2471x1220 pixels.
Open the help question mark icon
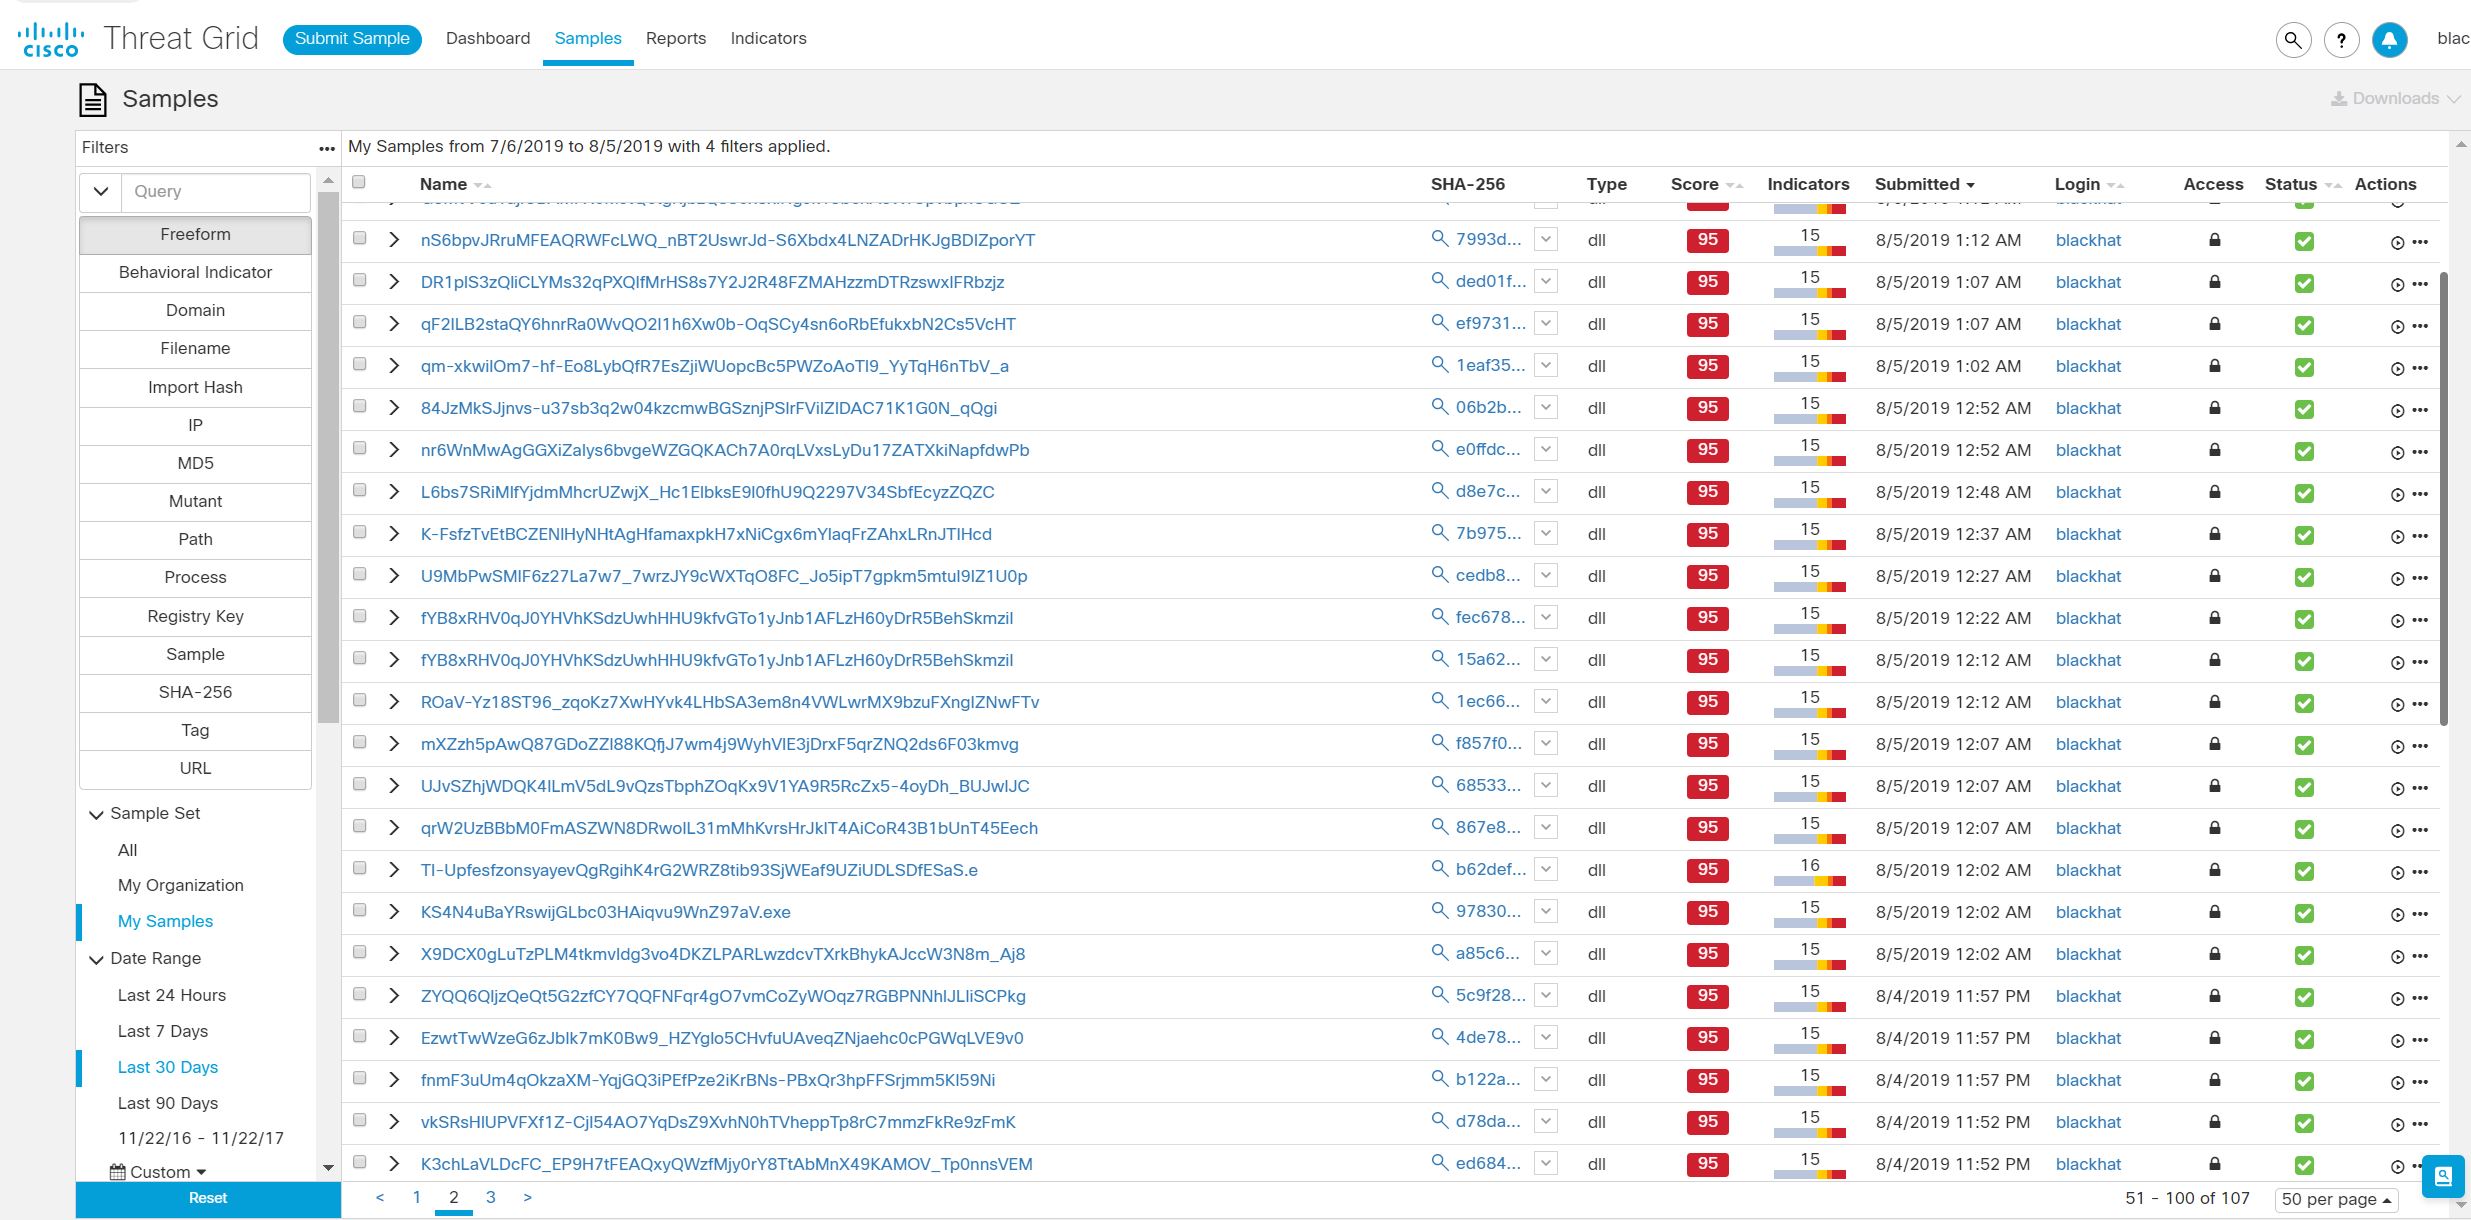[x=2341, y=40]
